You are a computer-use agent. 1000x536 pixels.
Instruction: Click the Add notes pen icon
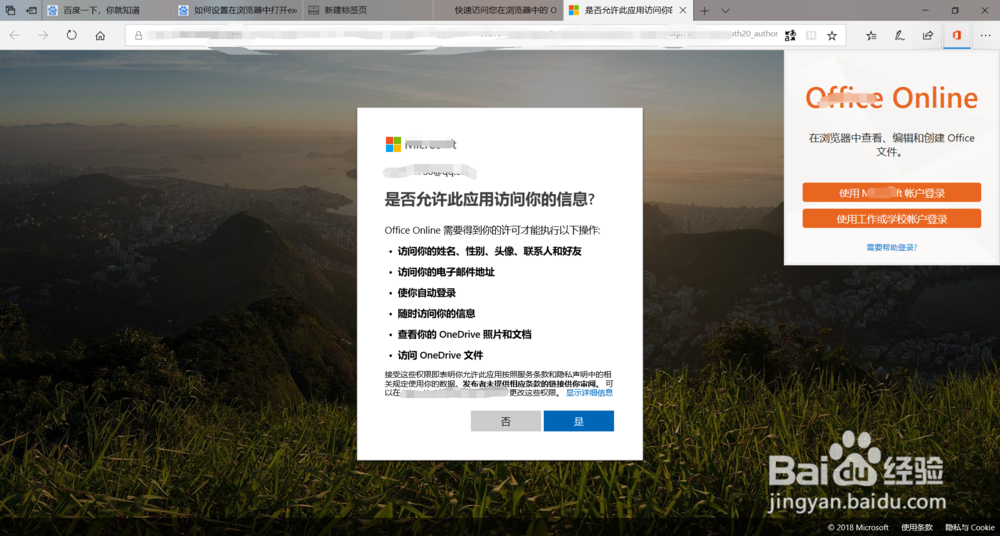click(899, 36)
